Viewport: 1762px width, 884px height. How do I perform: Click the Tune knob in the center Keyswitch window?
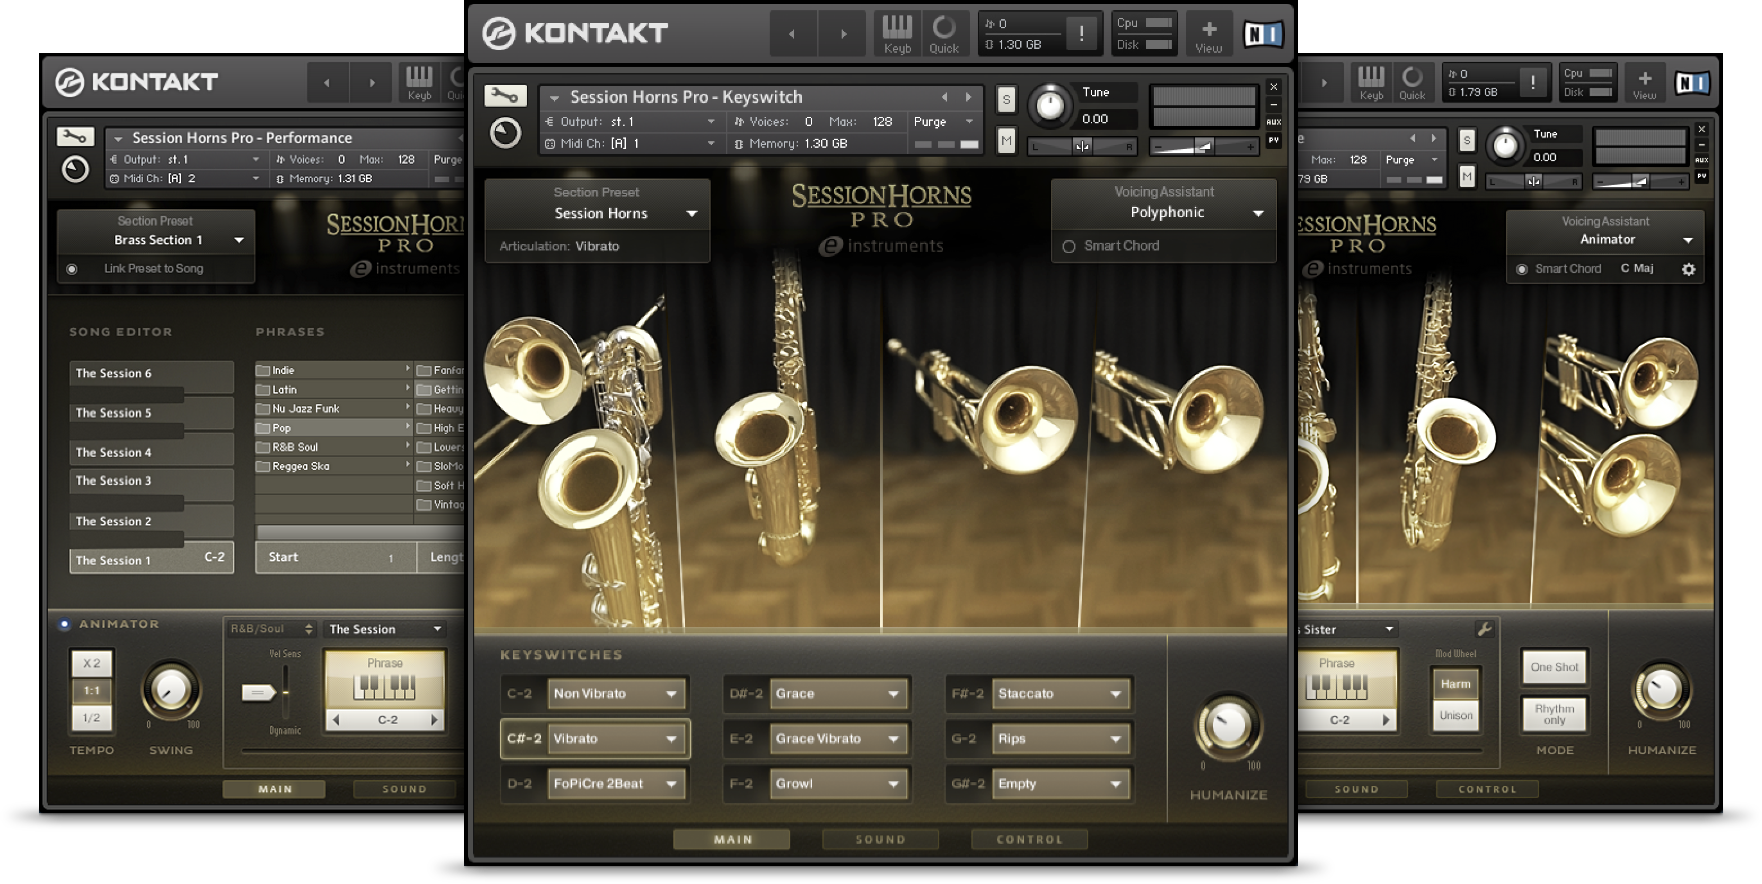(x=1049, y=104)
